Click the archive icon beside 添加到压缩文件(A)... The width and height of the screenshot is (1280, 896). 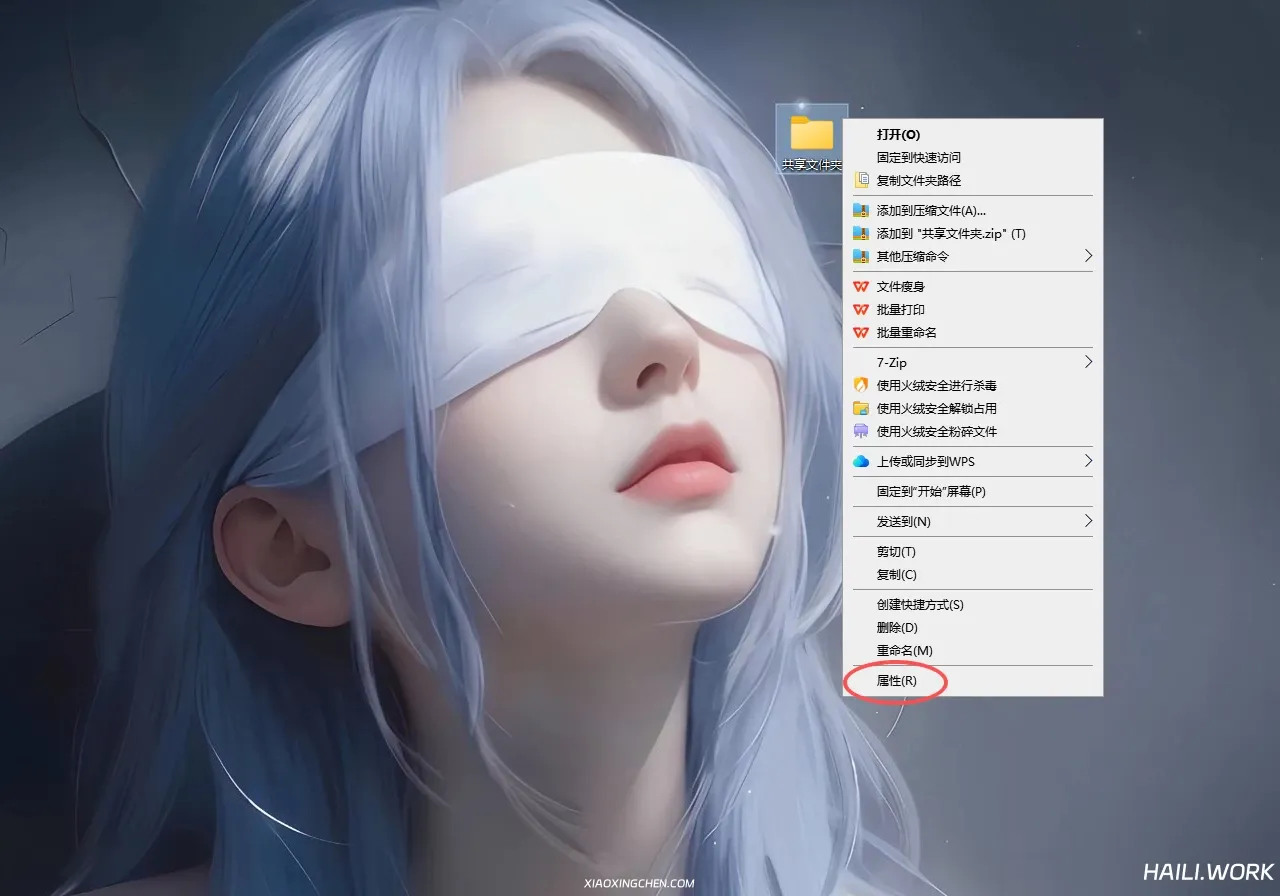[861, 211]
